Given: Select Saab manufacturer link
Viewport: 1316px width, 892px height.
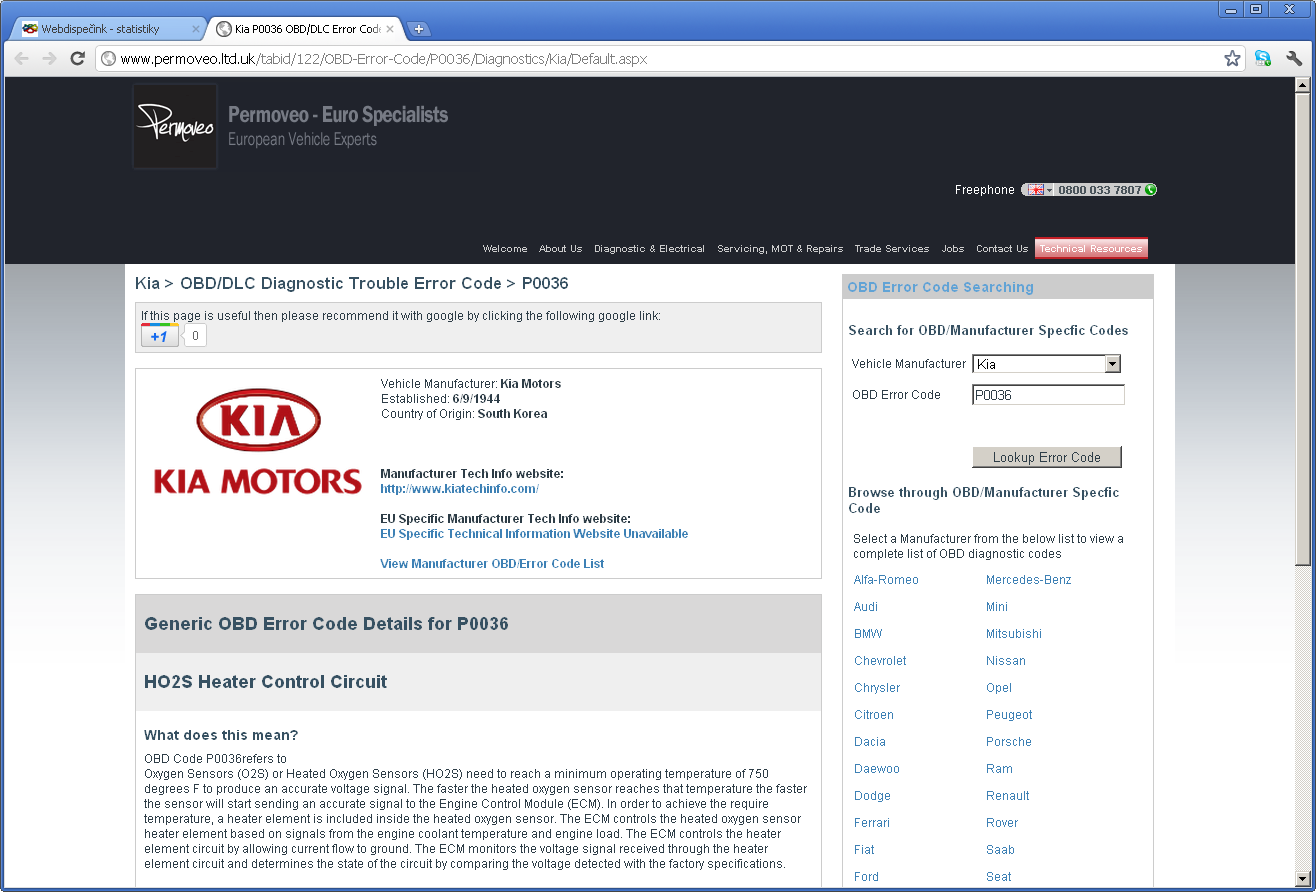Looking at the screenshot, I should [1000, 850].
